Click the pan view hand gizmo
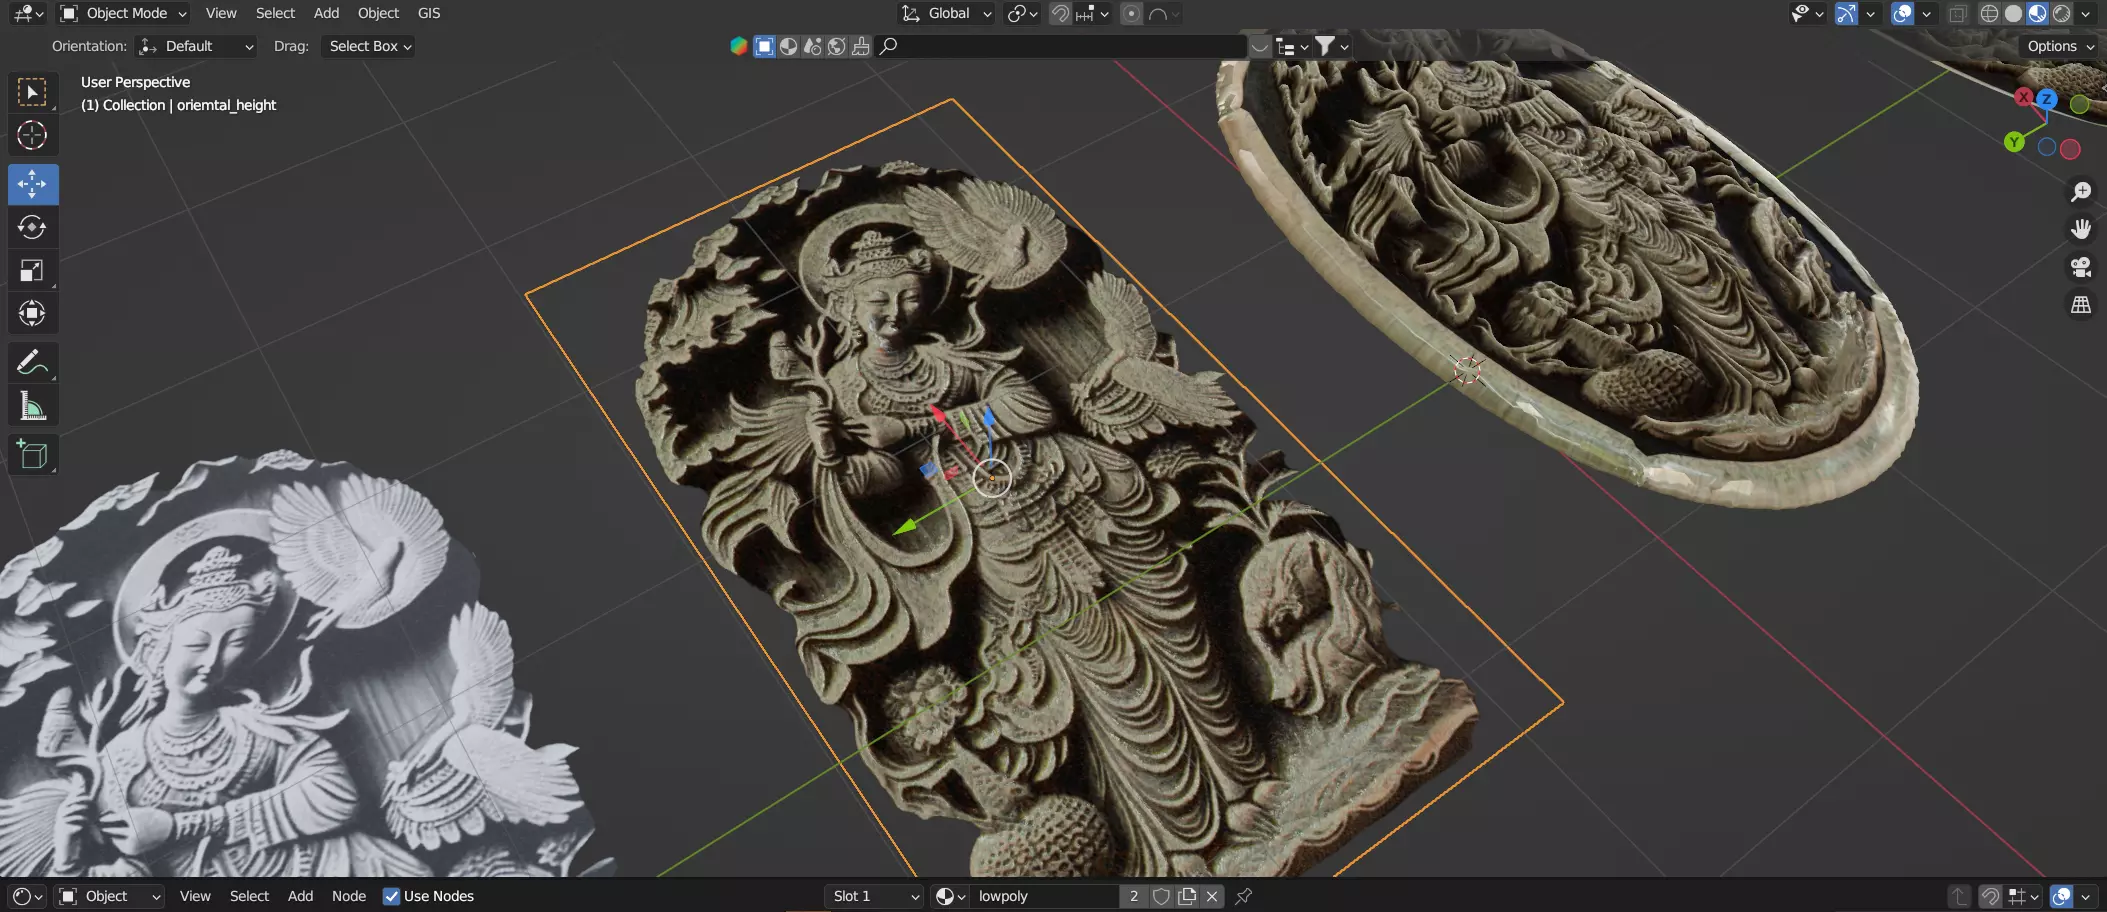 [x=2080, y=229]
